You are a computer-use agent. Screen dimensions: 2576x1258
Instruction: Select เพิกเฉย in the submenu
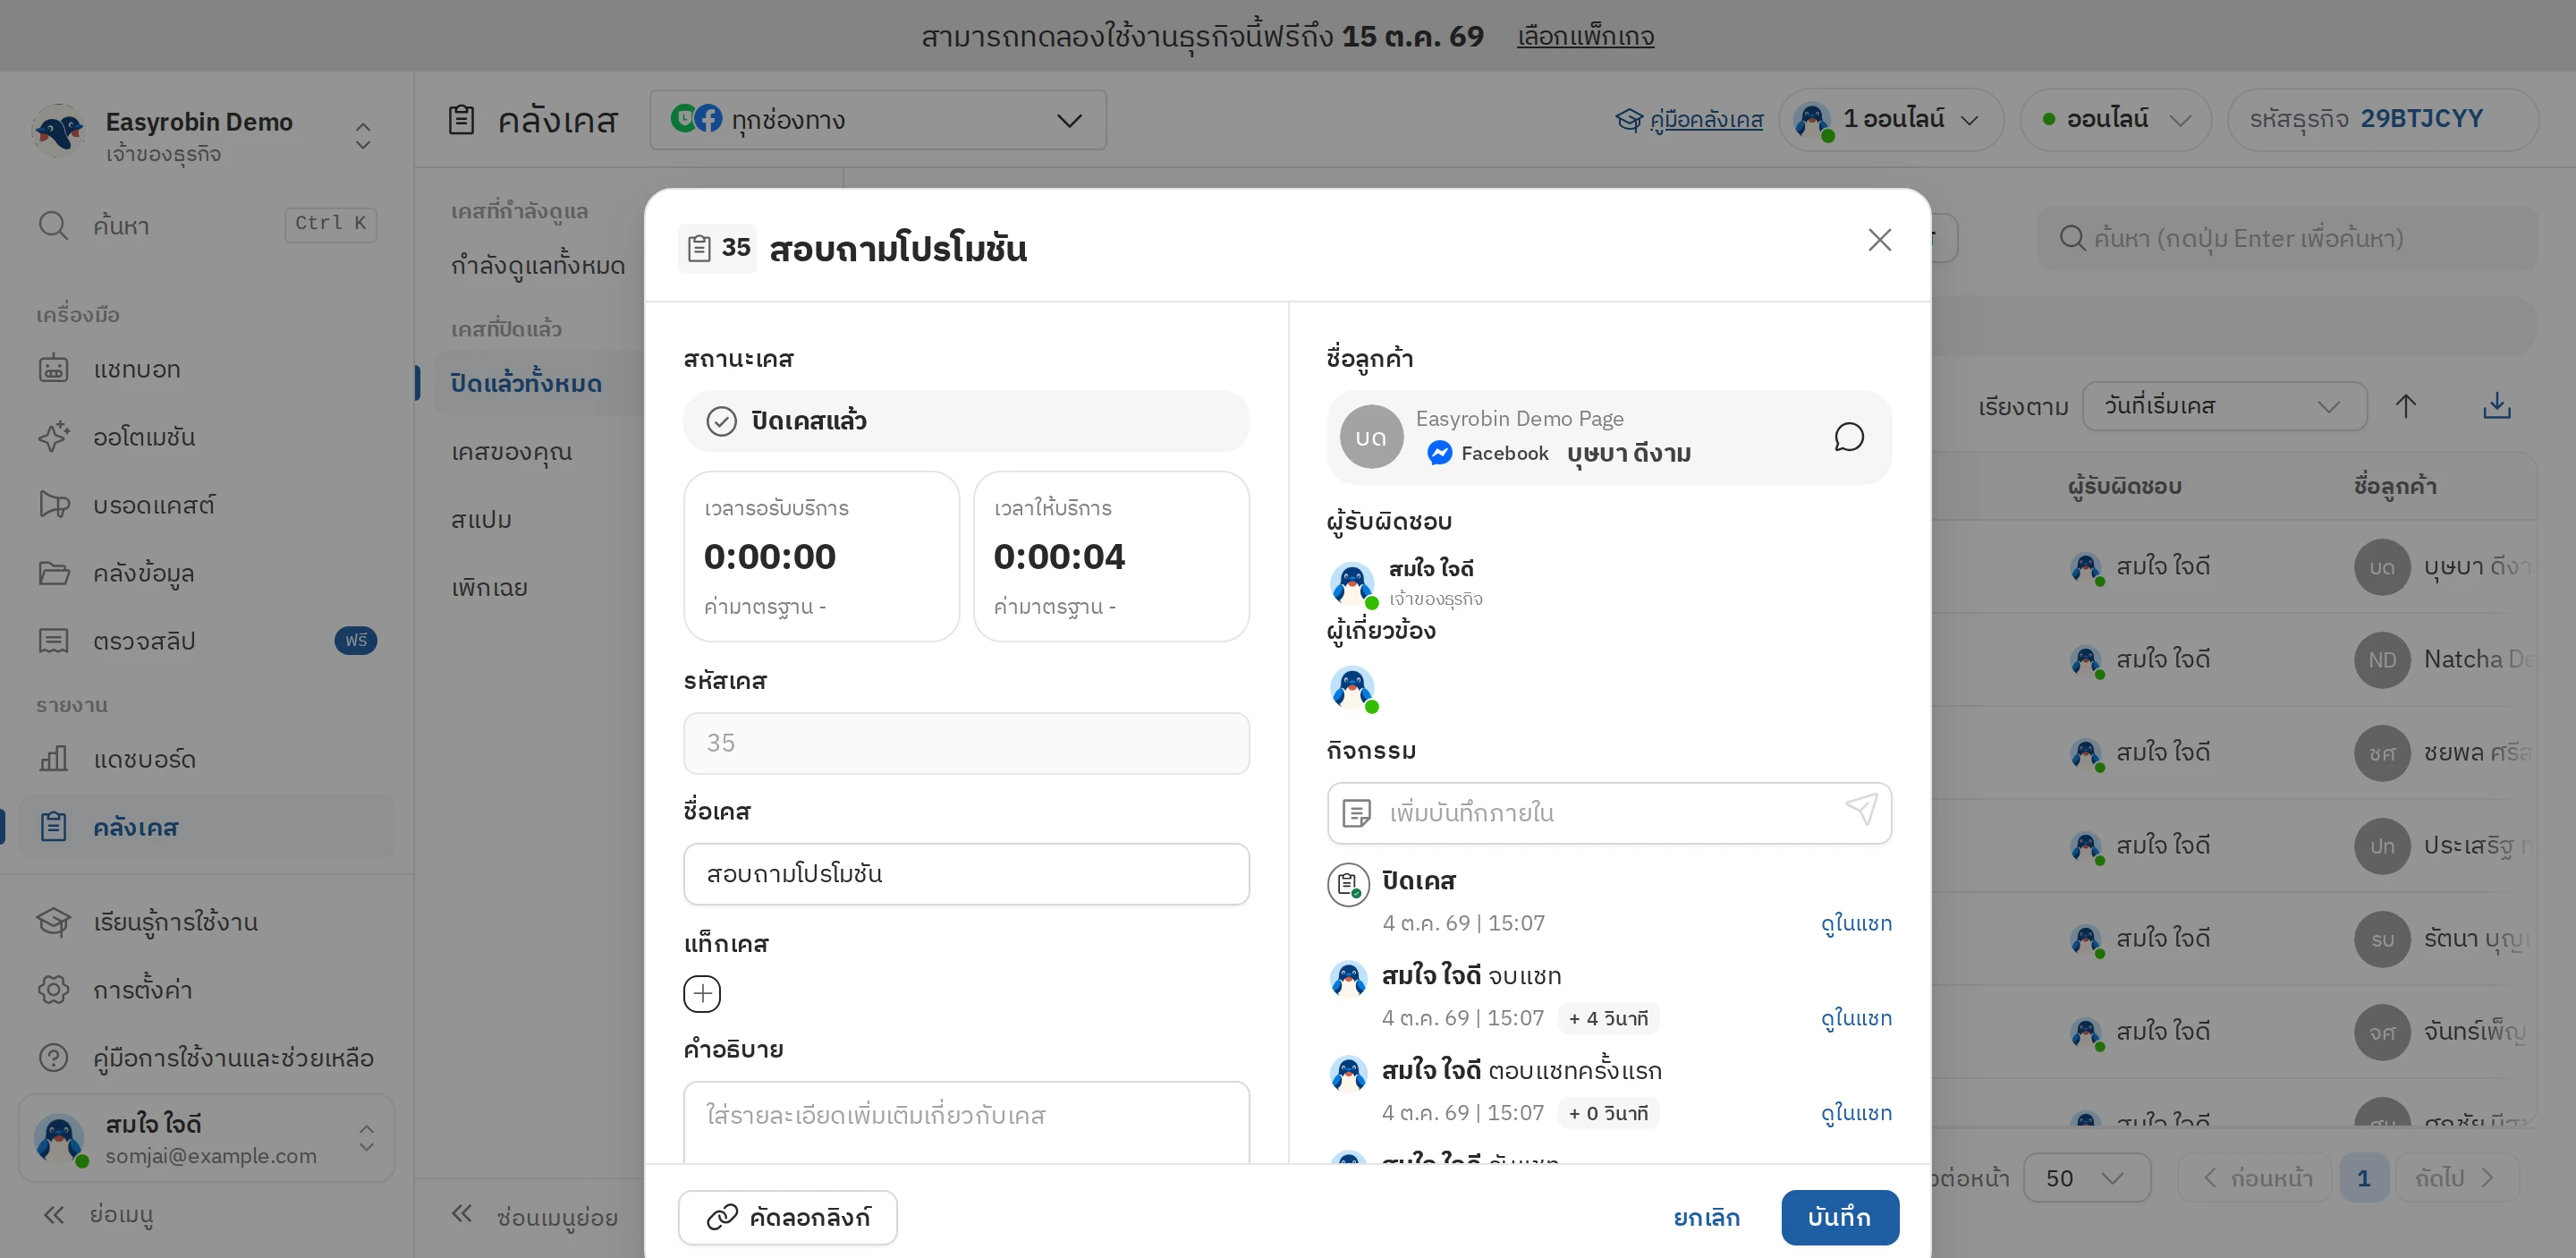(x=538, y=587)
